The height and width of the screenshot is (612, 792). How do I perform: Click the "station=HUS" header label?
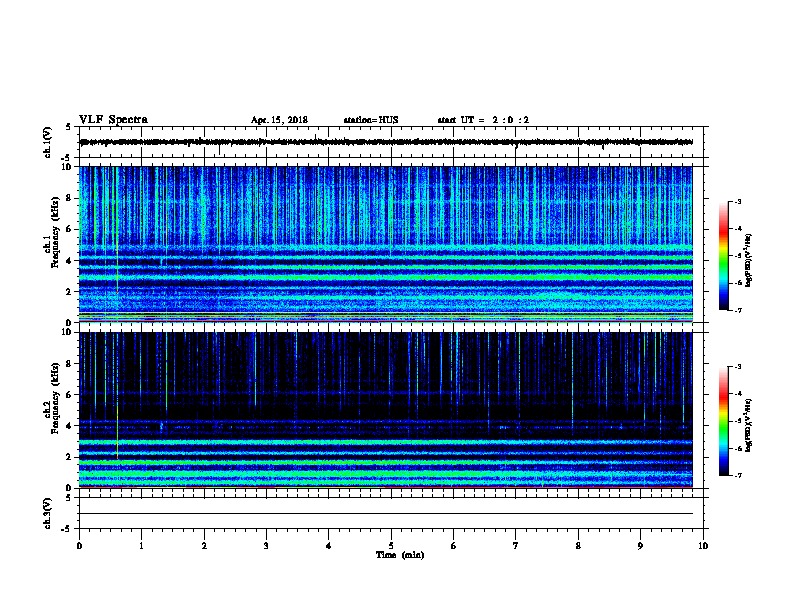click(x=371, y=120)
